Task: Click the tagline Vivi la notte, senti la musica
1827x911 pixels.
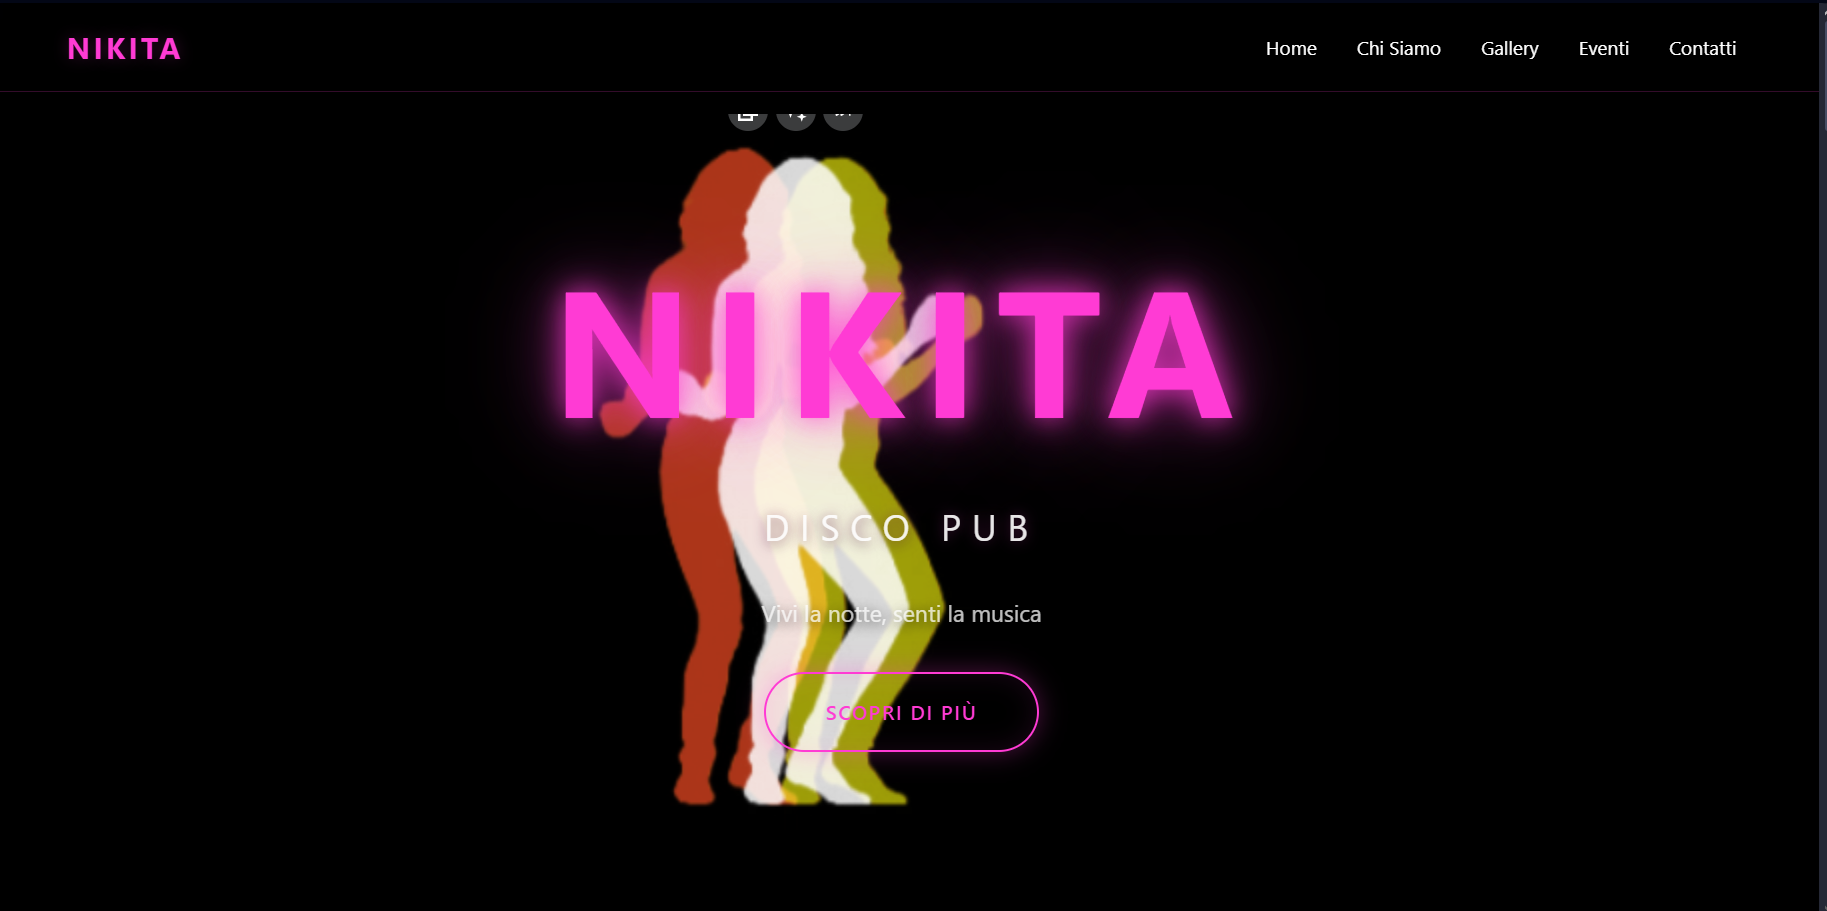Action: pyautogui.click(x=901, y=614)
